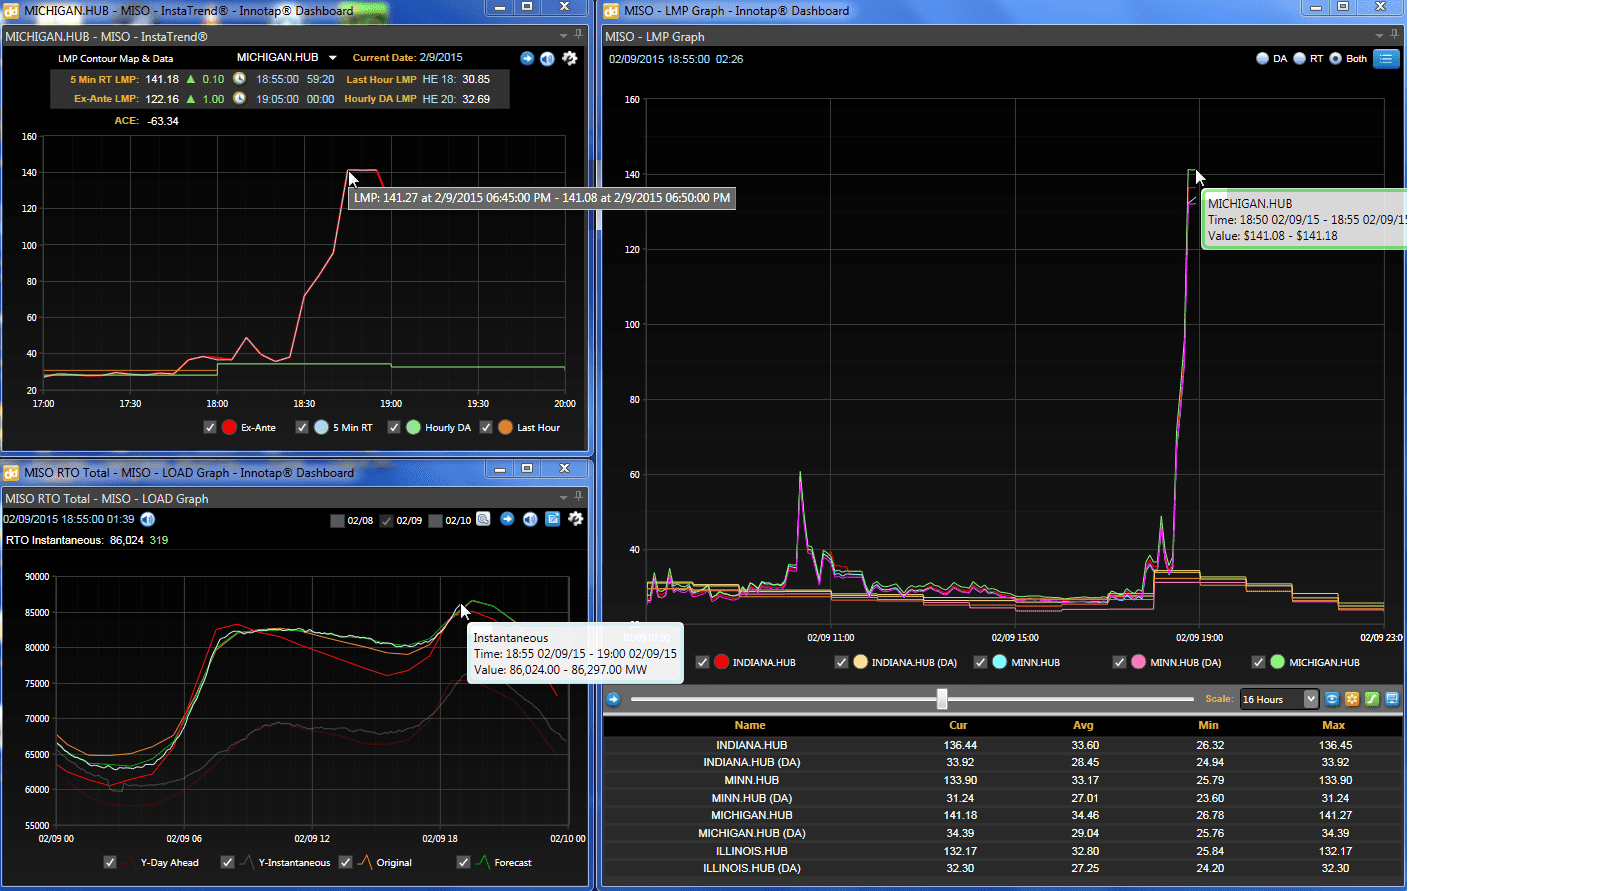
Task: Select the Both radio button
Action: pos(1335,58)
